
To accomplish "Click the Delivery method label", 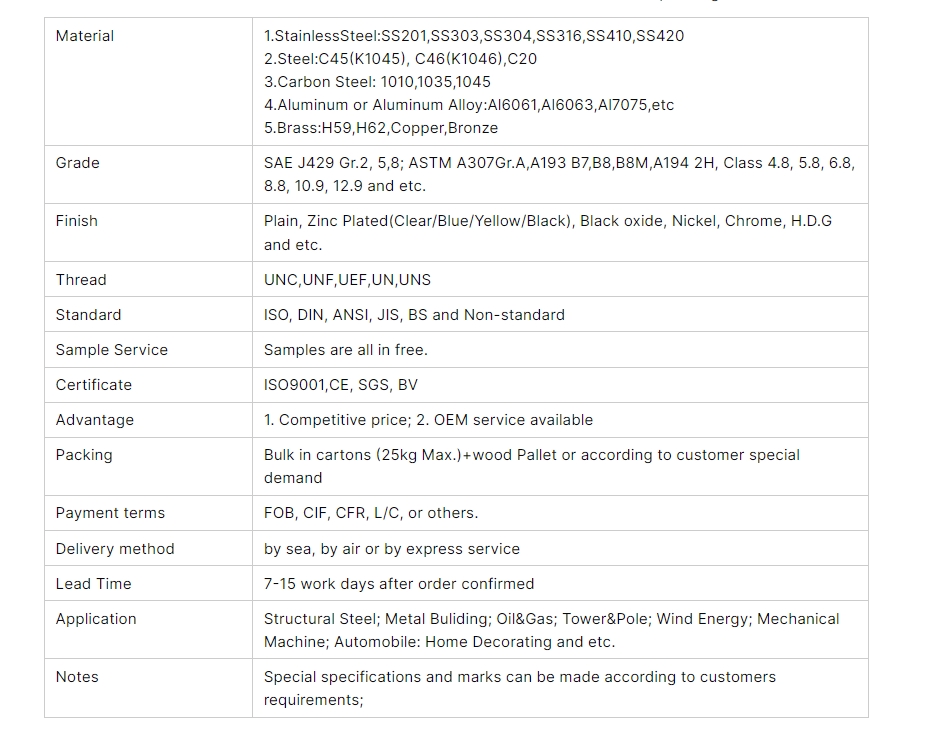I will coord(115,549).
